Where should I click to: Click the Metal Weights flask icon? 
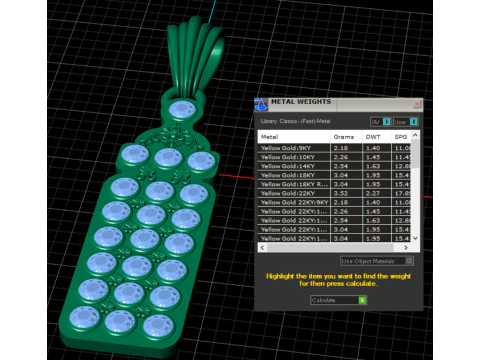261,104
